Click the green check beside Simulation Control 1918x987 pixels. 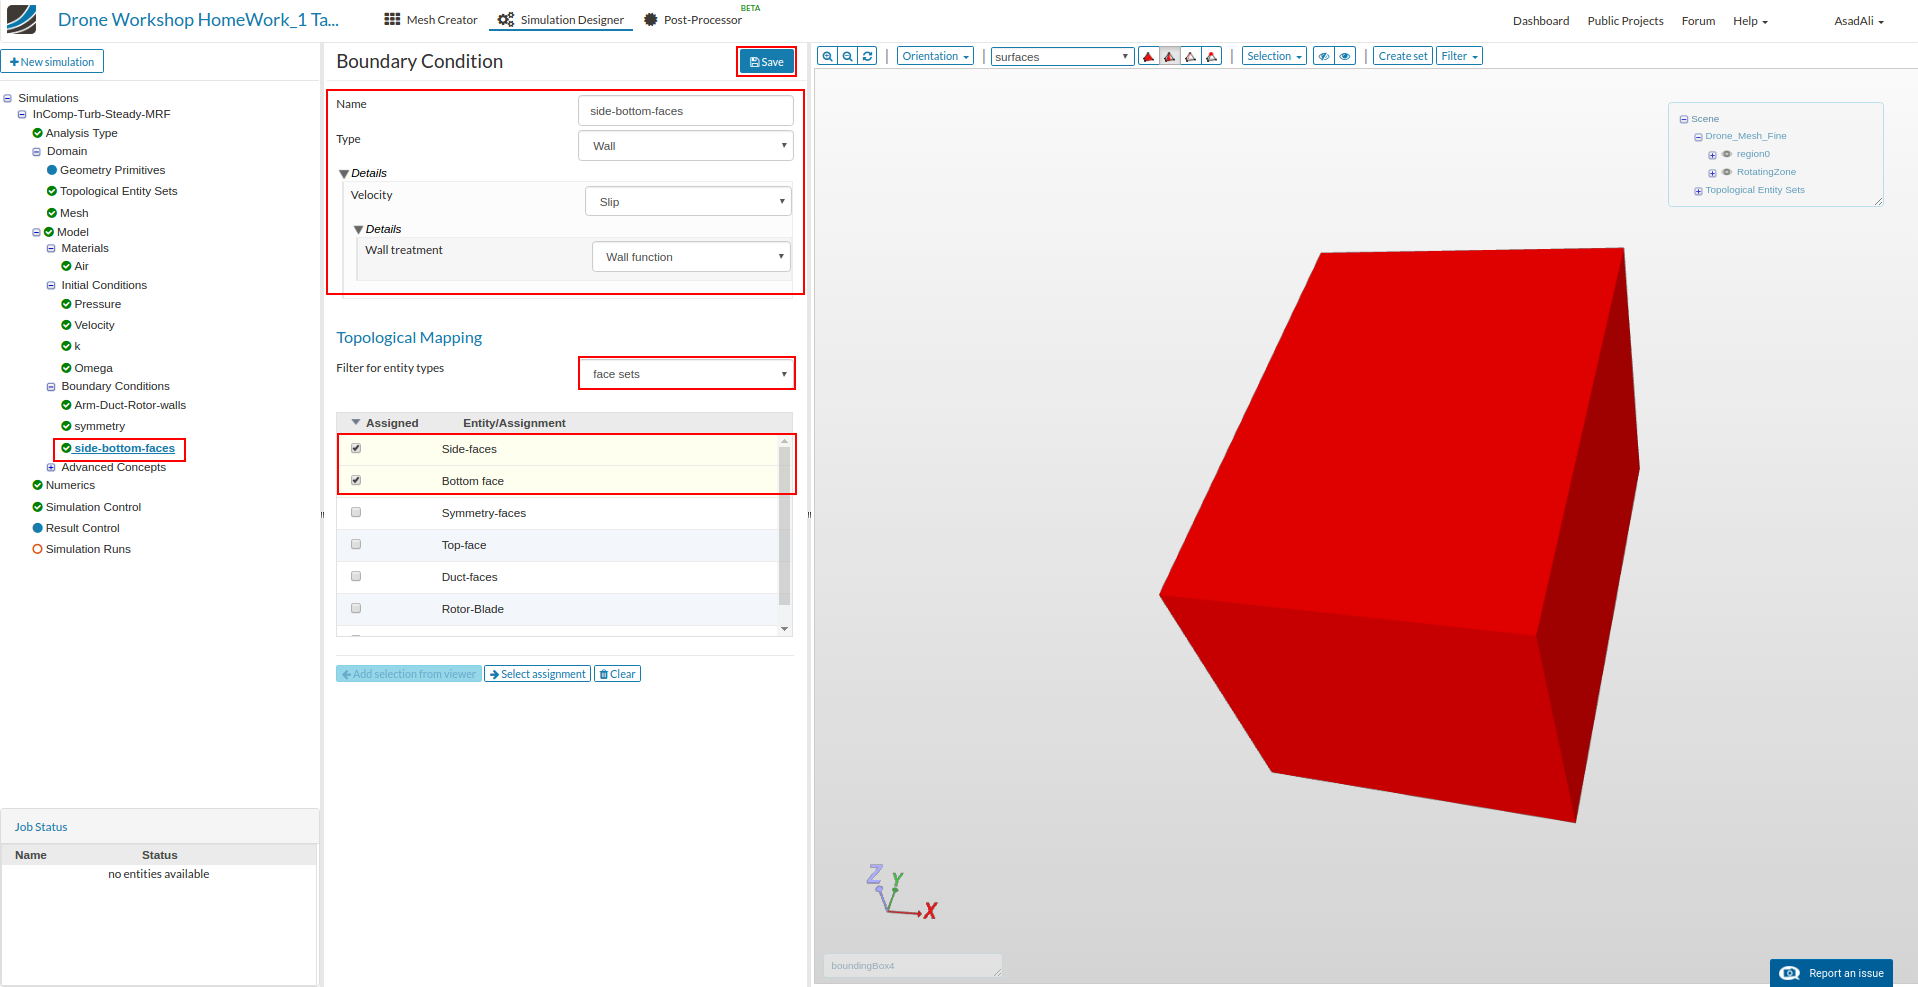click(x=37, y=507)
